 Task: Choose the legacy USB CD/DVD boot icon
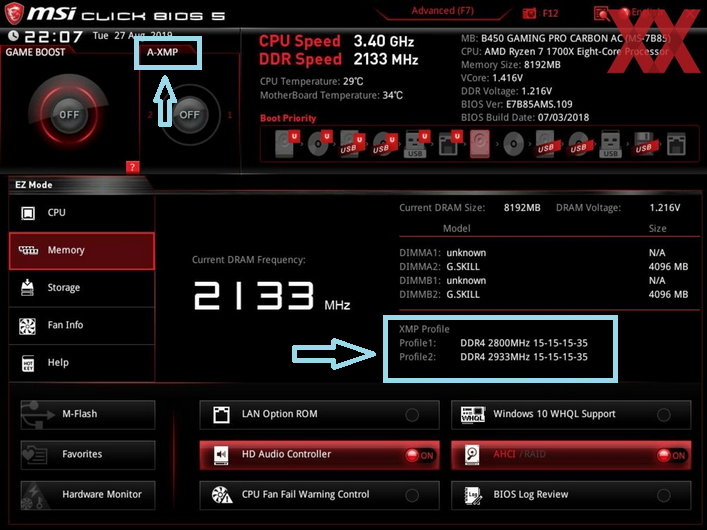(579, 144)
